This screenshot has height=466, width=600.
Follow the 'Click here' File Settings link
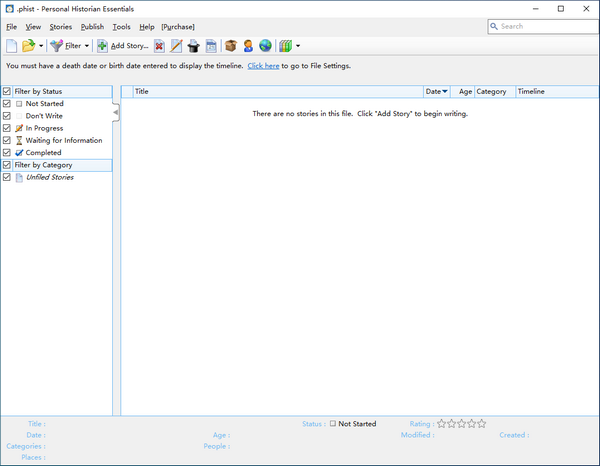click(x=264, y=66)
